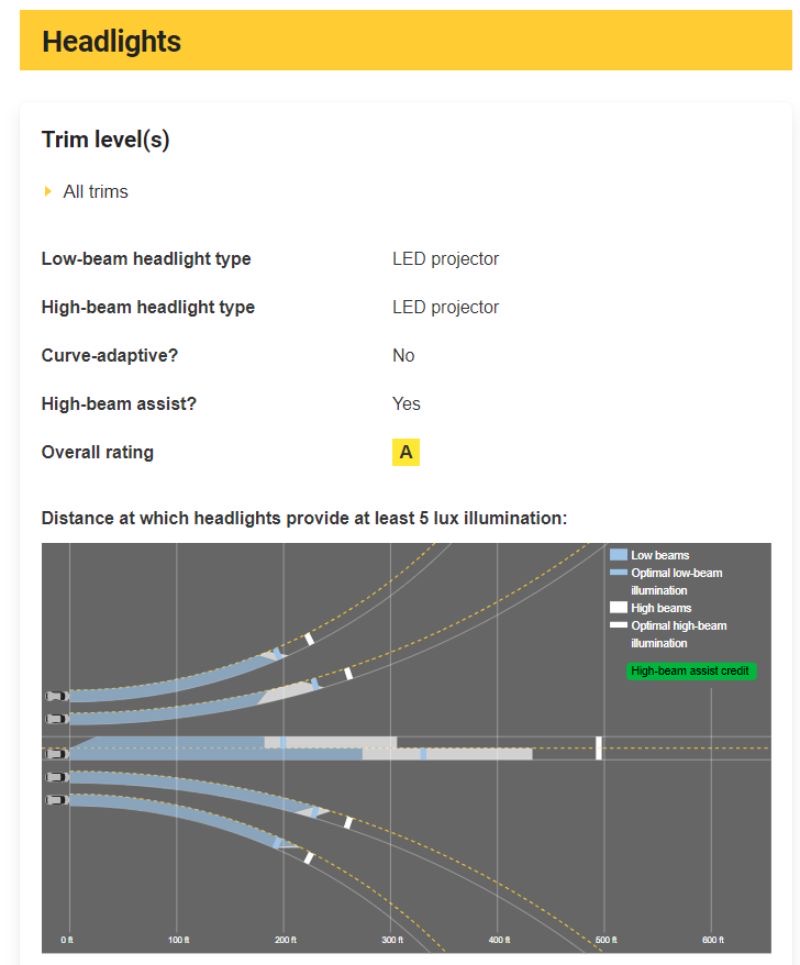This screenshot has width=800, height=965.
Task: Click the car icon on the straight road
Action: click(x=56, y=754)
